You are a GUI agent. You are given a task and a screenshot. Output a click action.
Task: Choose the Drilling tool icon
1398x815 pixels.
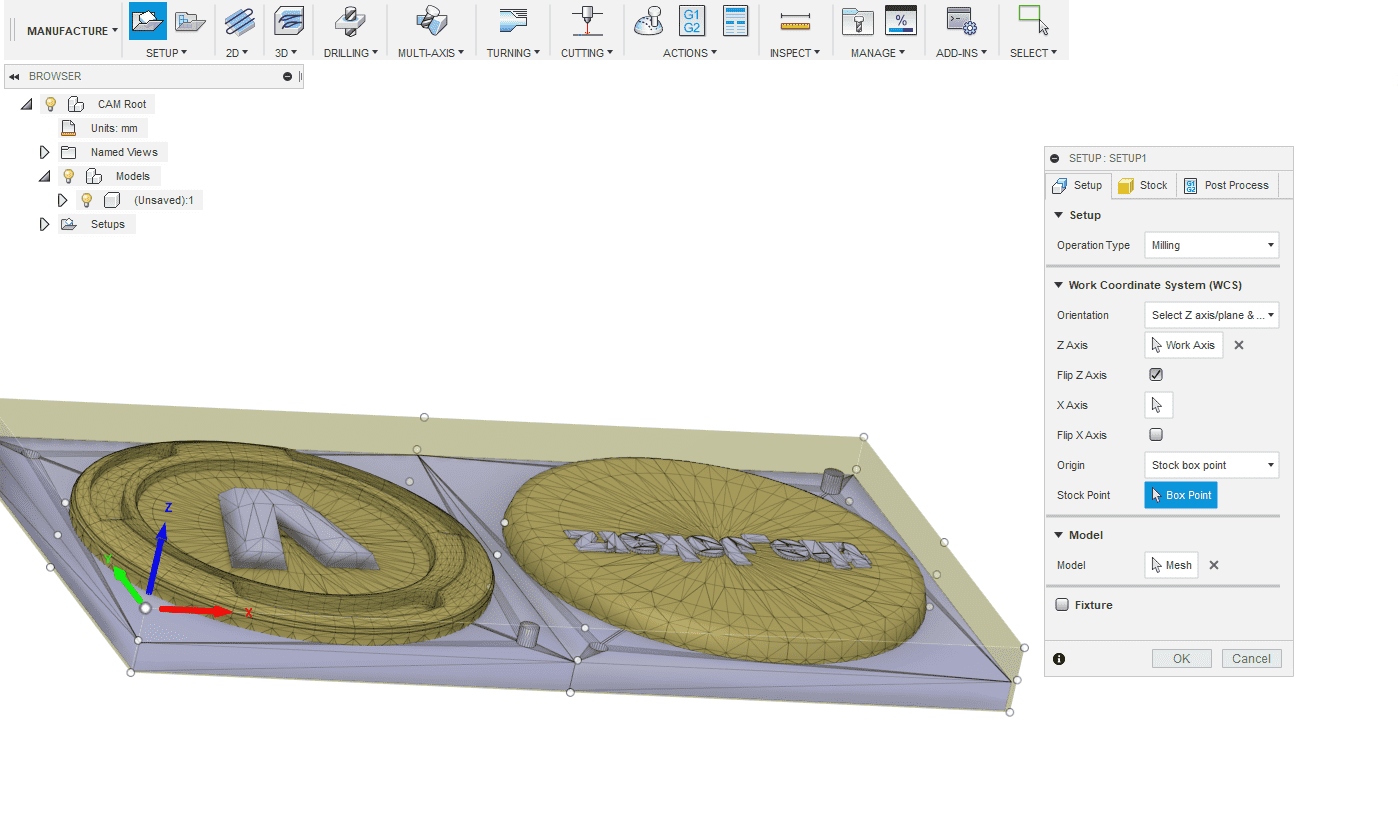351,20
